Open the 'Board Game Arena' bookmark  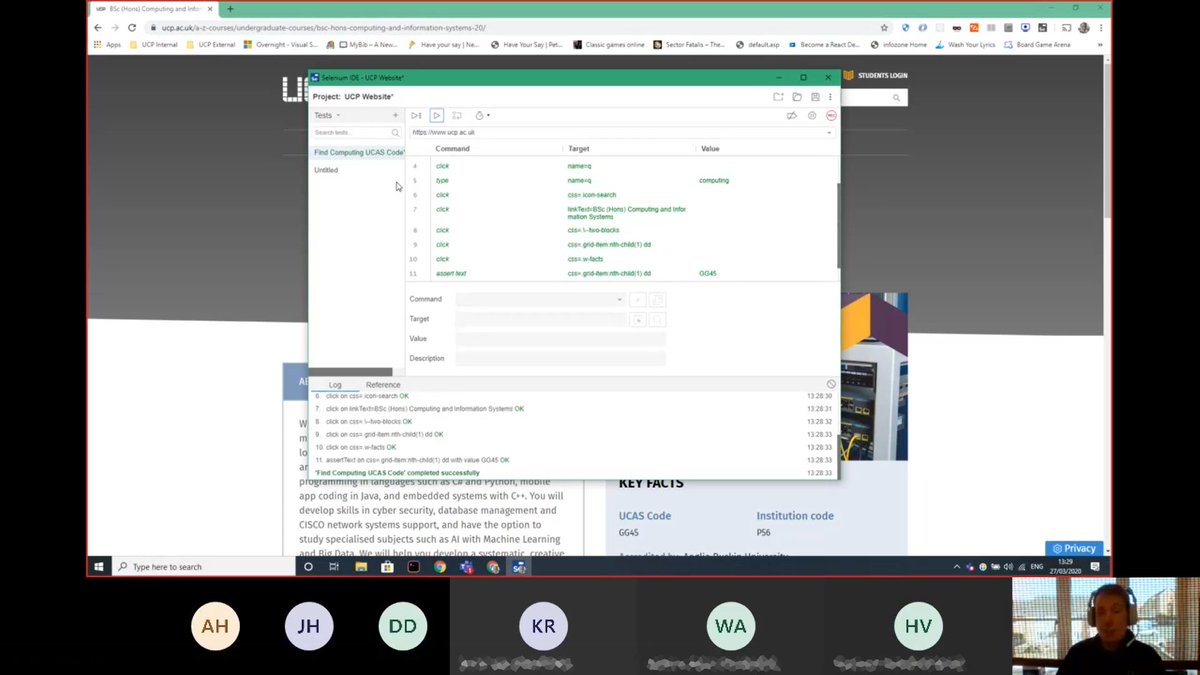[1039, 44]
